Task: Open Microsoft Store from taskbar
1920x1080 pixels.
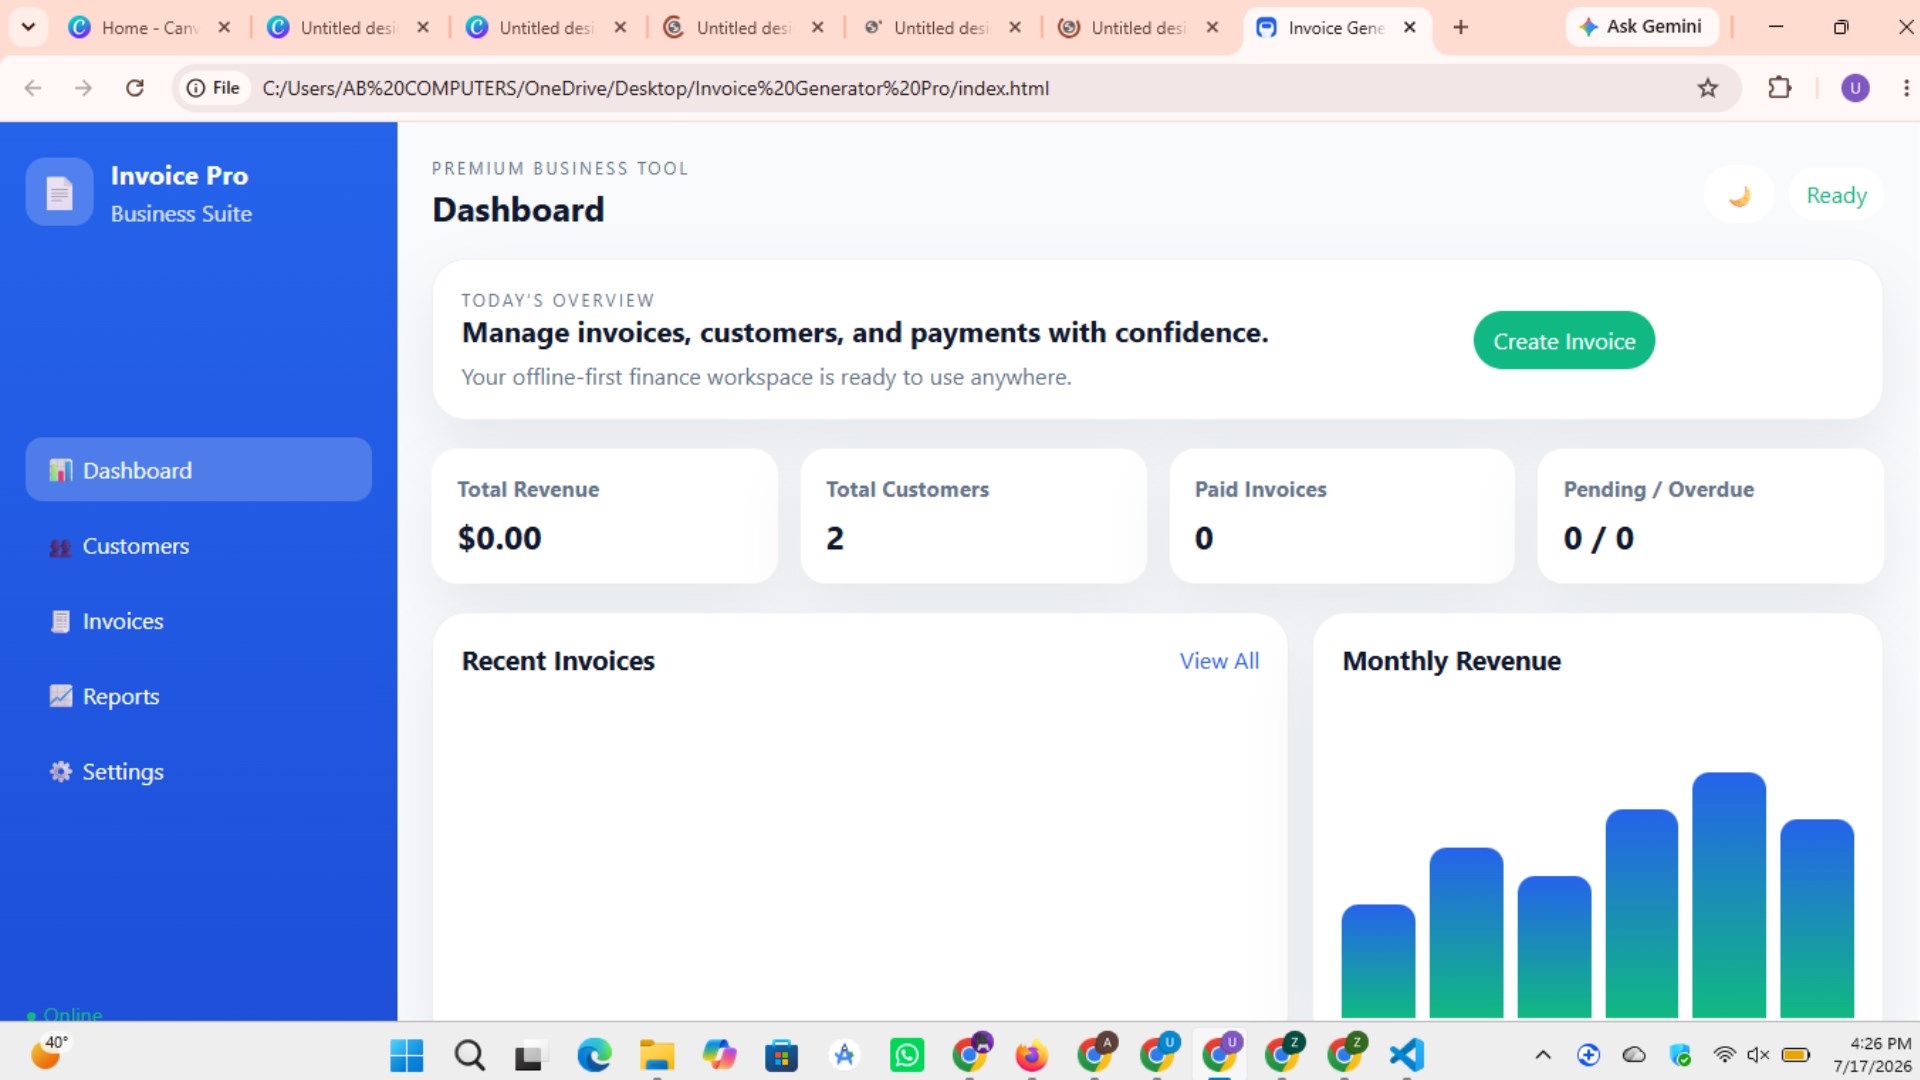Action: pyautogui.click(x=781, y=1055)
